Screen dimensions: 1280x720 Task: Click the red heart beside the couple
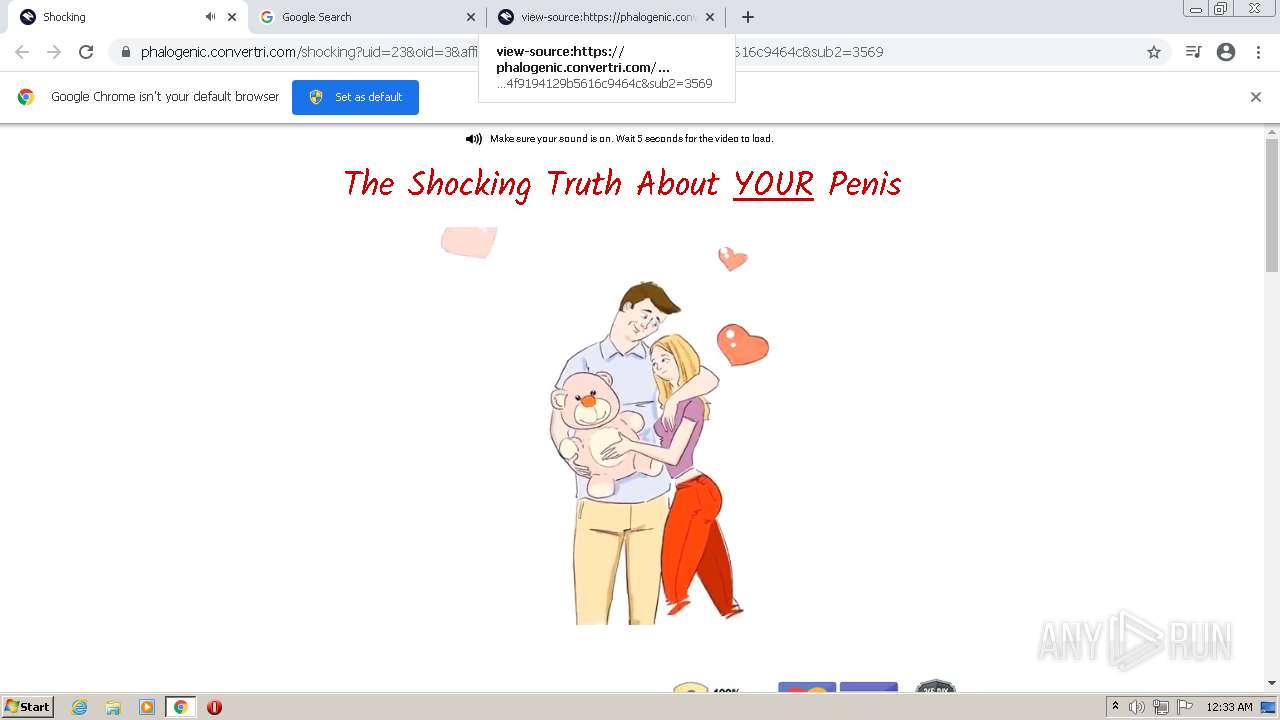click(742, 345)
